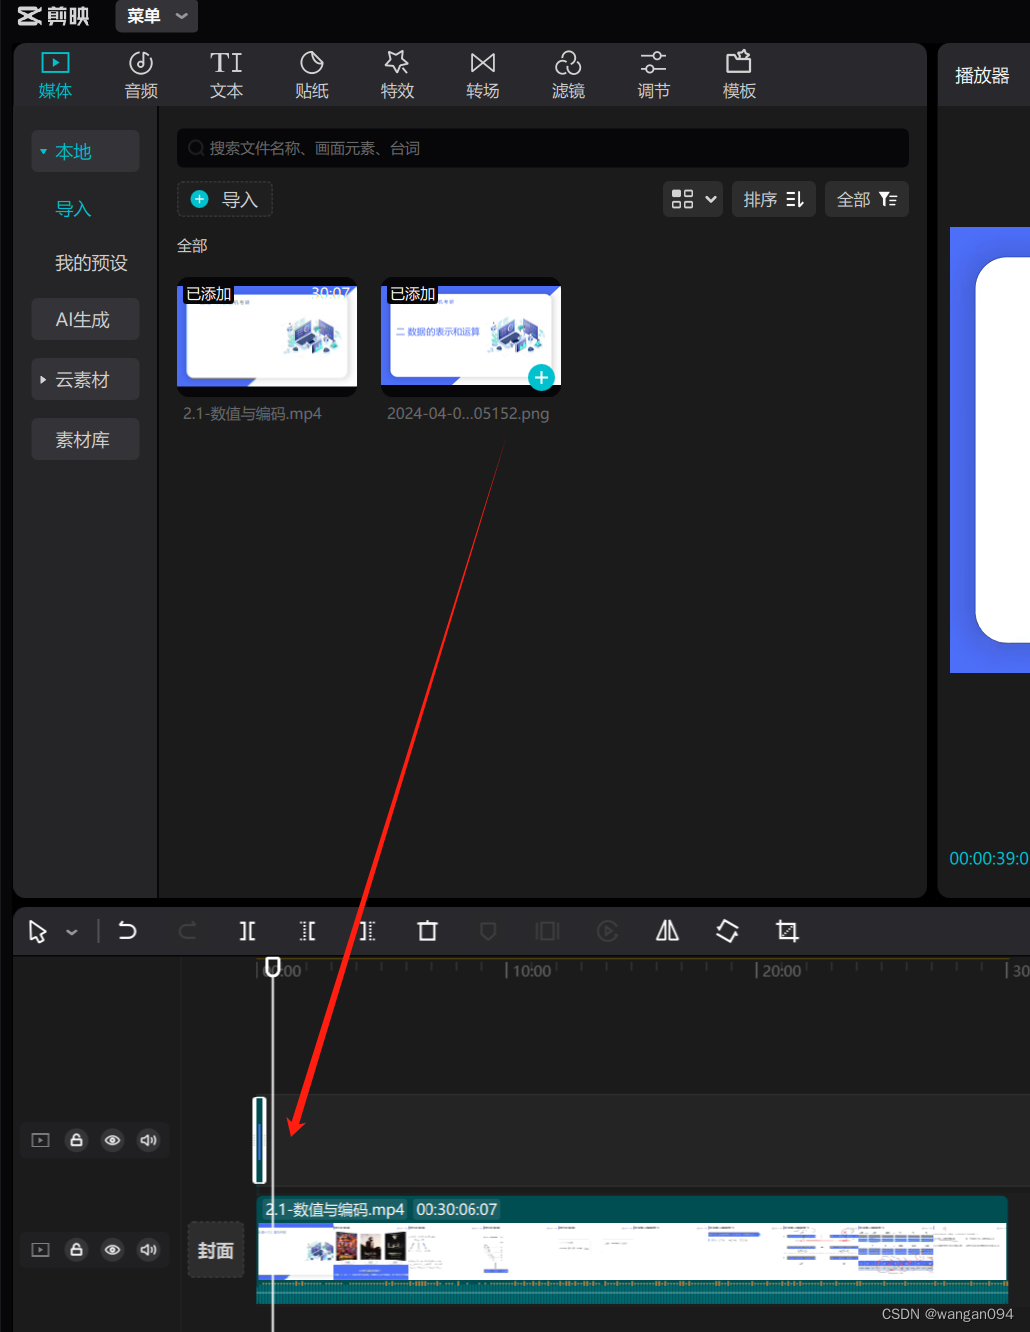The image size is (1030, 1332).
Task: Open the 转场 transitions tab
Action: [483, 76]
